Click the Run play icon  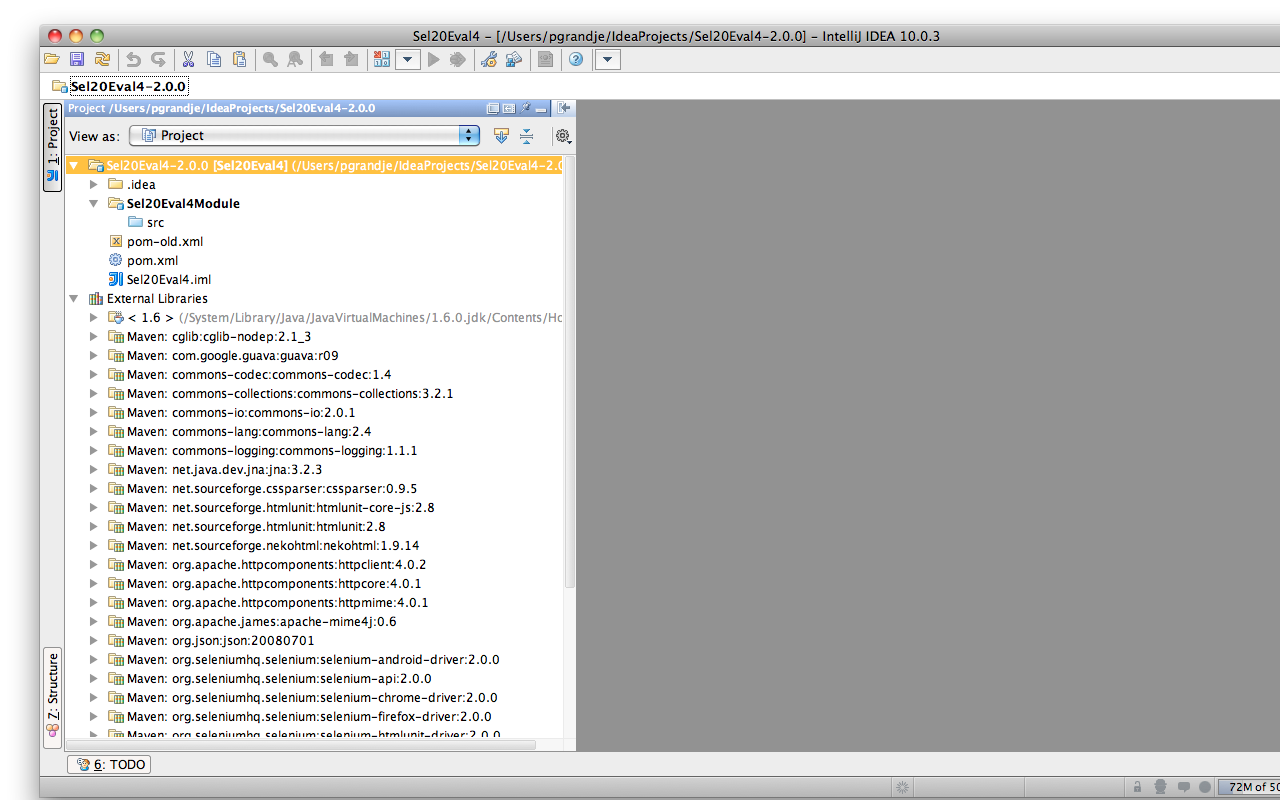pyautogui.click(x=433, y=60)
